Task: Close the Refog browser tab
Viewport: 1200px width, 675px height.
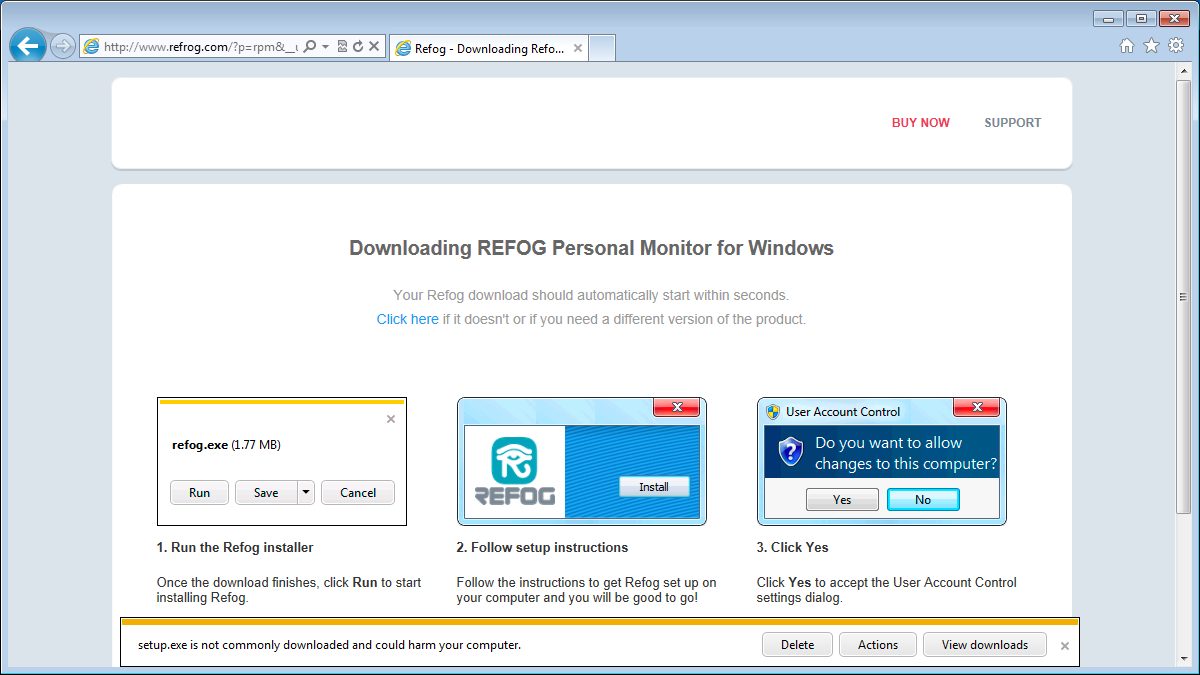Action: point(576,48)
